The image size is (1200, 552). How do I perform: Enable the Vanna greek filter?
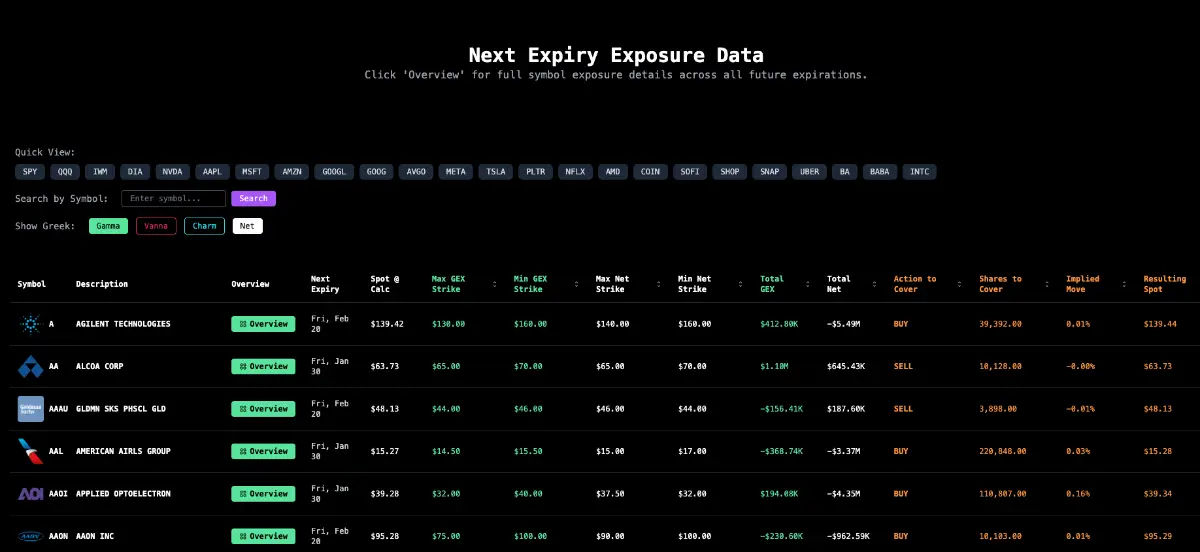[x=156, y=226]
